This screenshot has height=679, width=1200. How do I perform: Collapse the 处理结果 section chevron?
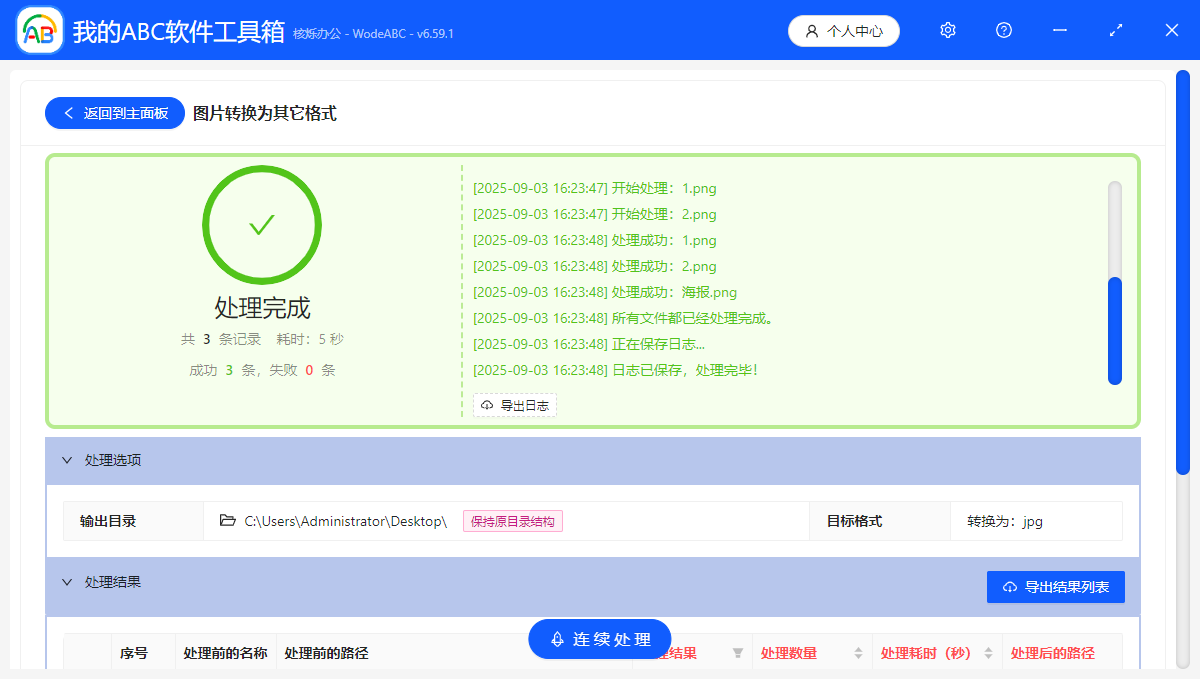(x=67, y=581)
